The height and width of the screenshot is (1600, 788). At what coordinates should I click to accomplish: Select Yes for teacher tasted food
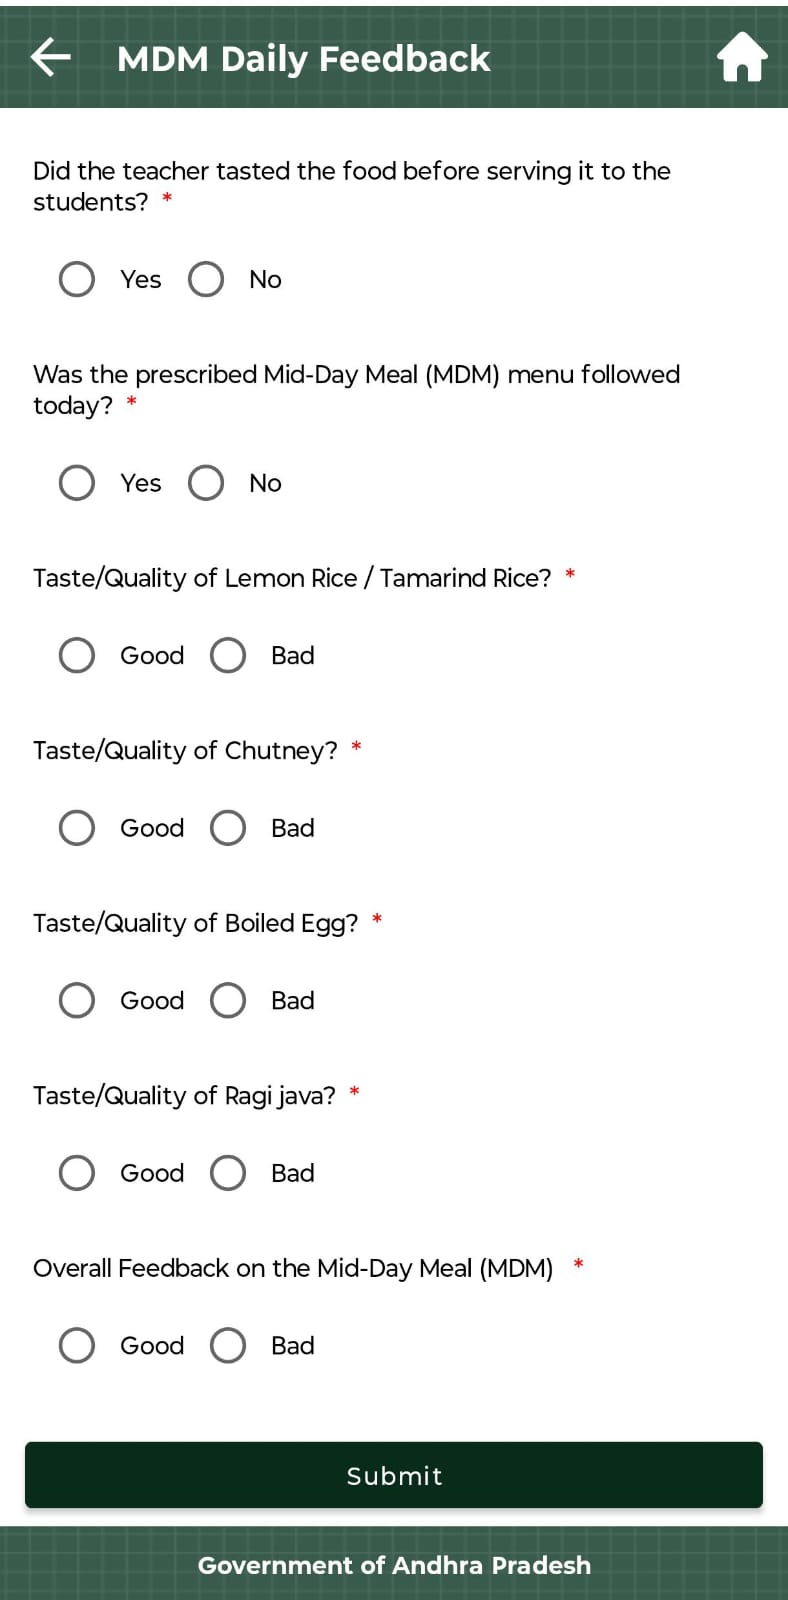(77, 279)
